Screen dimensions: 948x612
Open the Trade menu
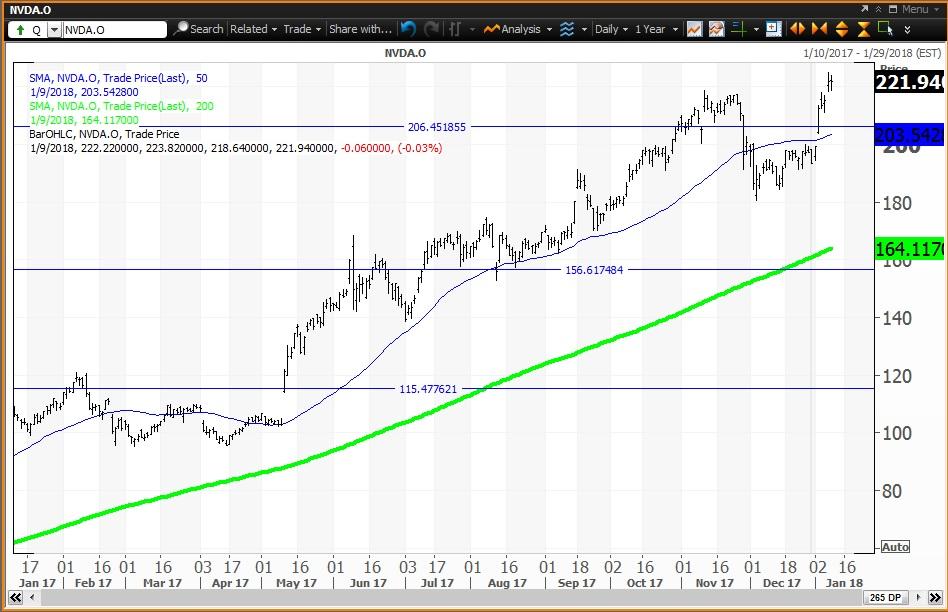click(x=302, y=28)
